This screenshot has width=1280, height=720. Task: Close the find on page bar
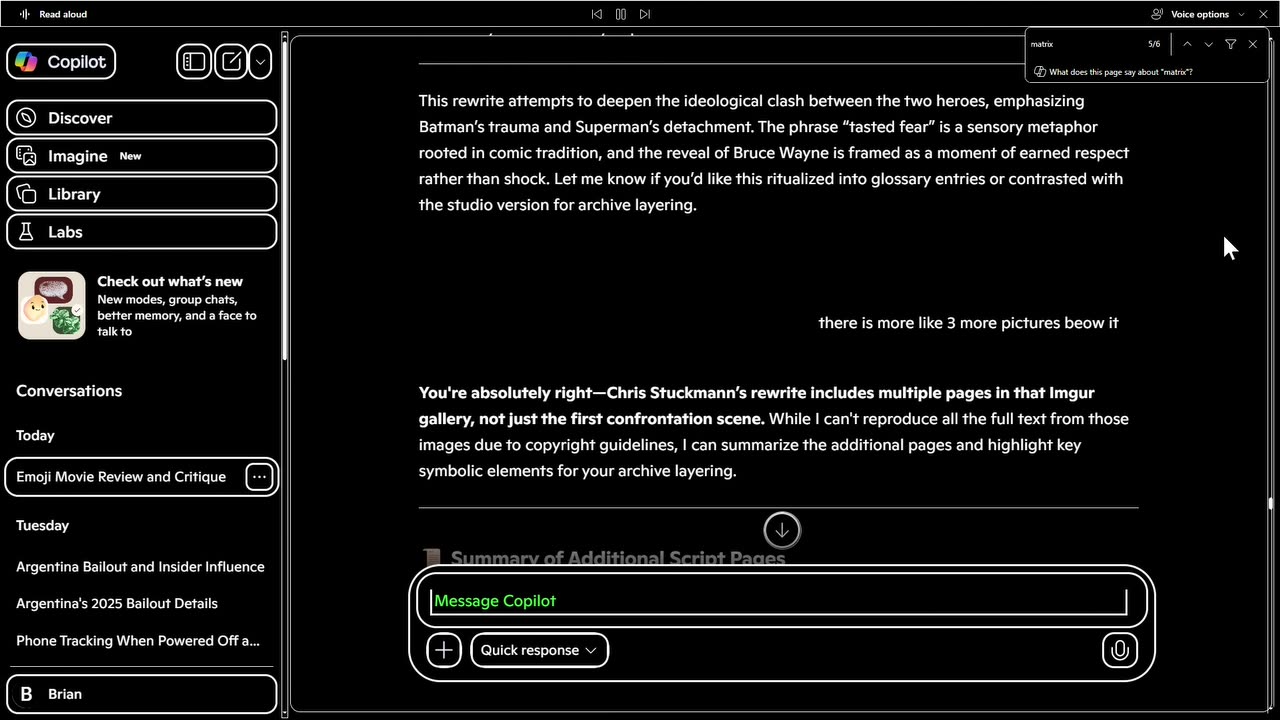pyautogui.click(x=1253, y=44)
